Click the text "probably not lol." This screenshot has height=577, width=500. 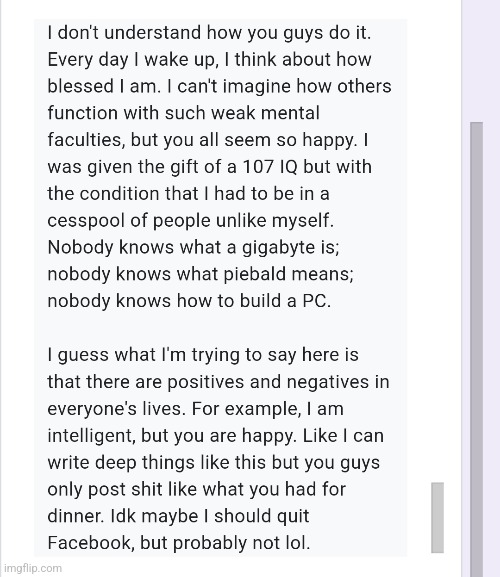tap(241, 544)
